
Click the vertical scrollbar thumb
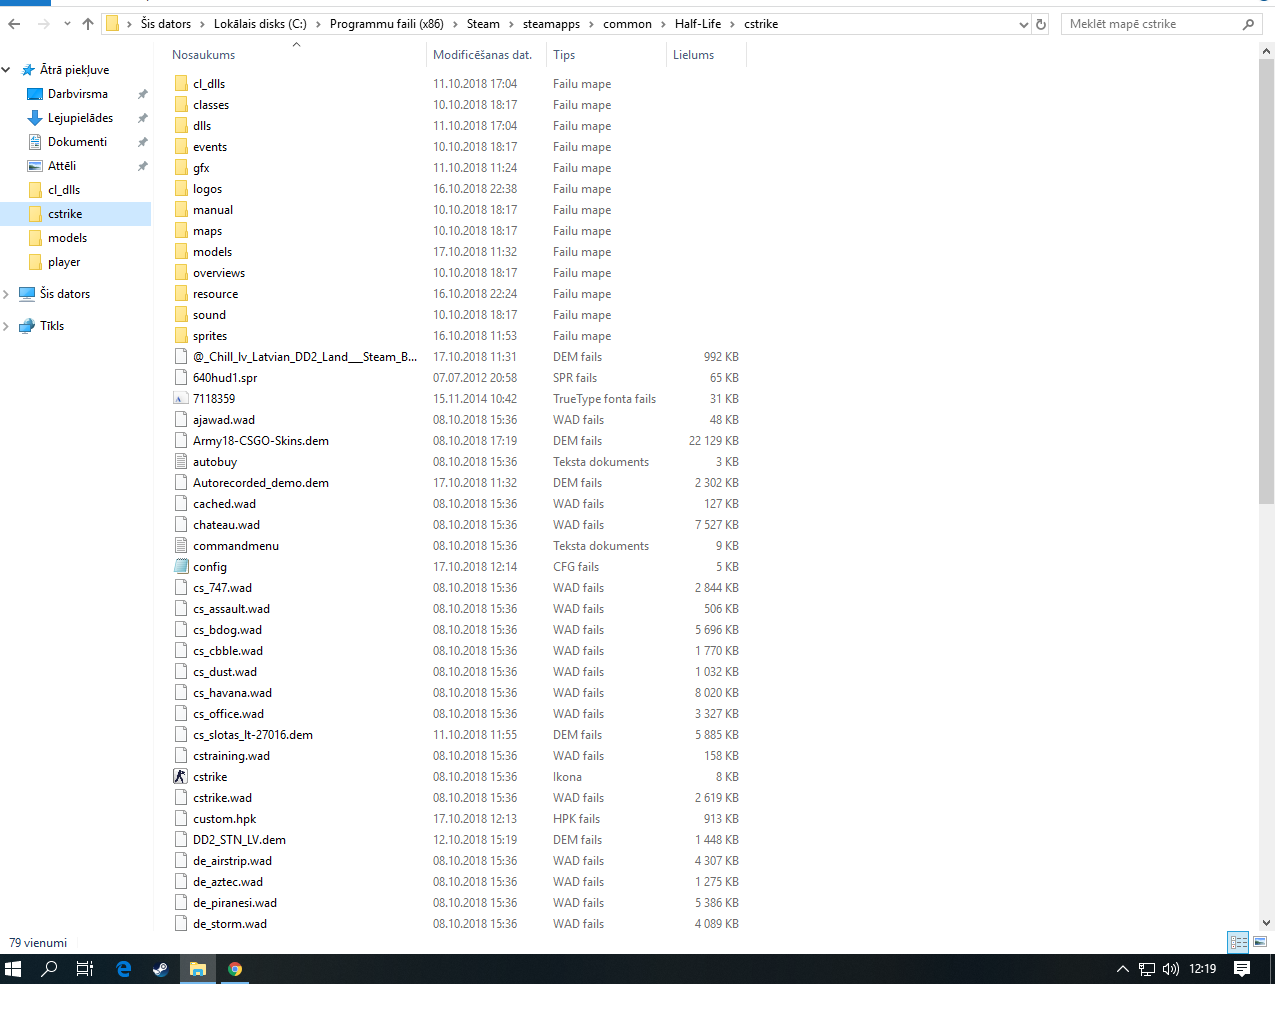pos(1267,281)
